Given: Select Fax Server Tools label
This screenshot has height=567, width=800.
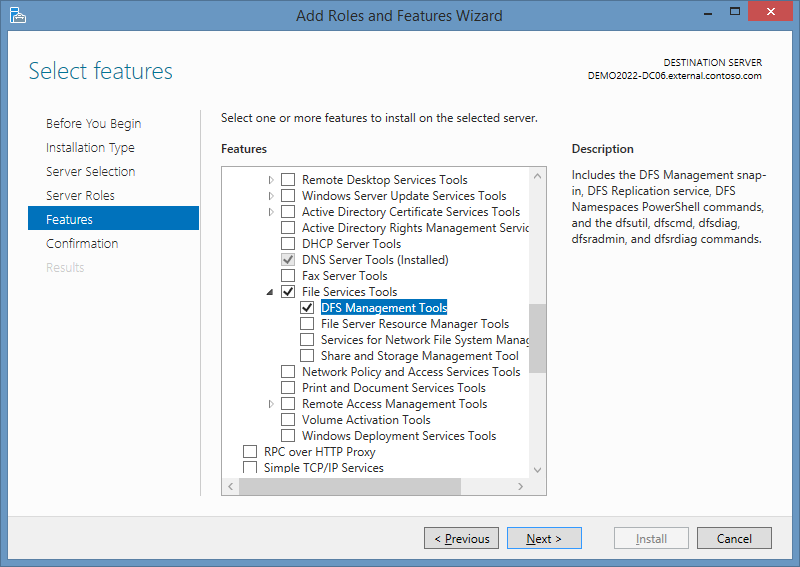Looking at the screenshot, I should (x=344, y=276).
